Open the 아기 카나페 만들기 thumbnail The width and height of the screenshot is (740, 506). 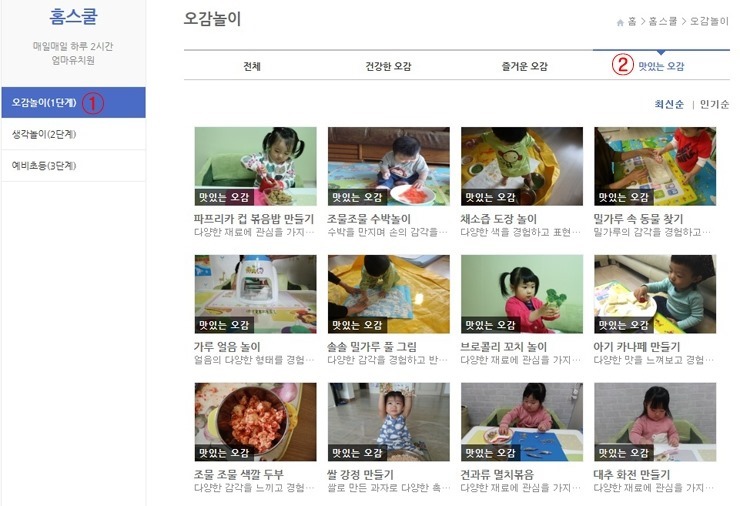(x=655, y=294)
